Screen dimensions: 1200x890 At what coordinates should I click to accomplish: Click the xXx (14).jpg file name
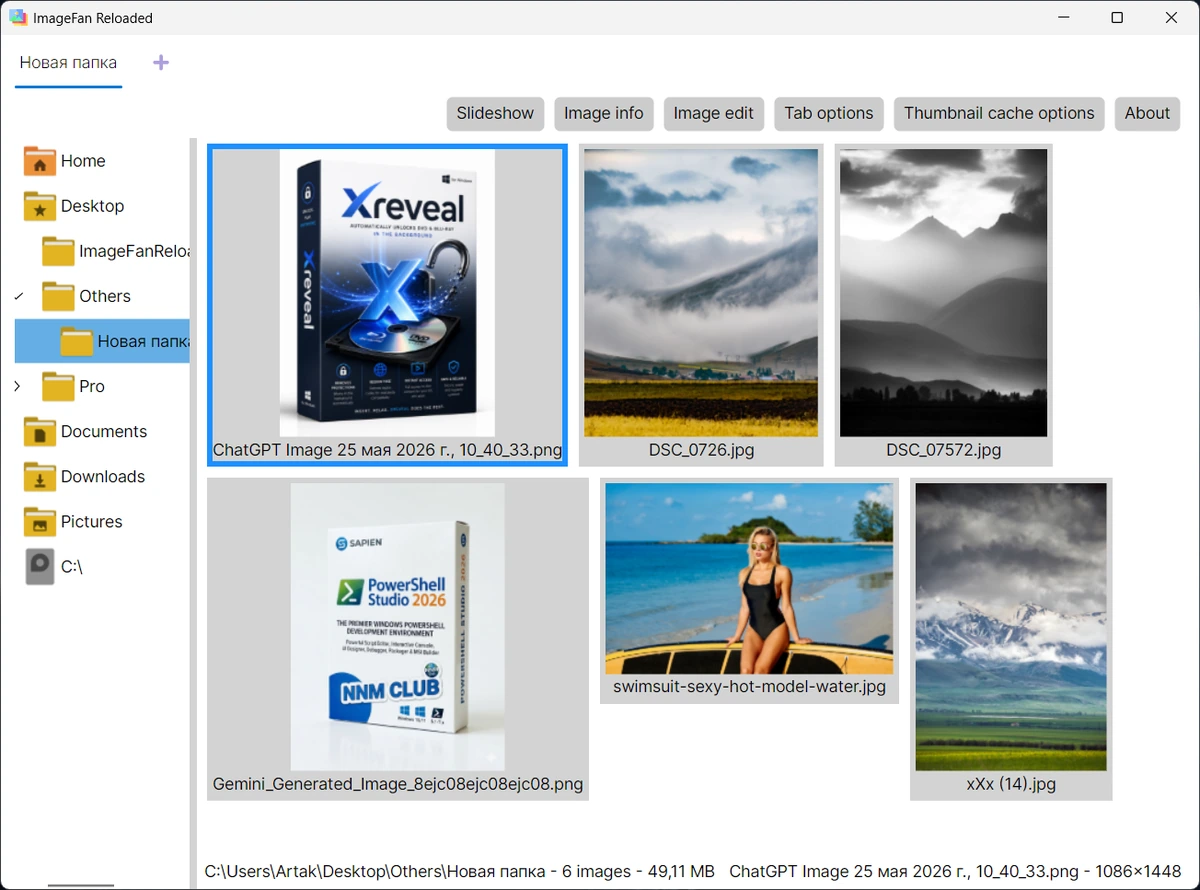pos(1011,784)
